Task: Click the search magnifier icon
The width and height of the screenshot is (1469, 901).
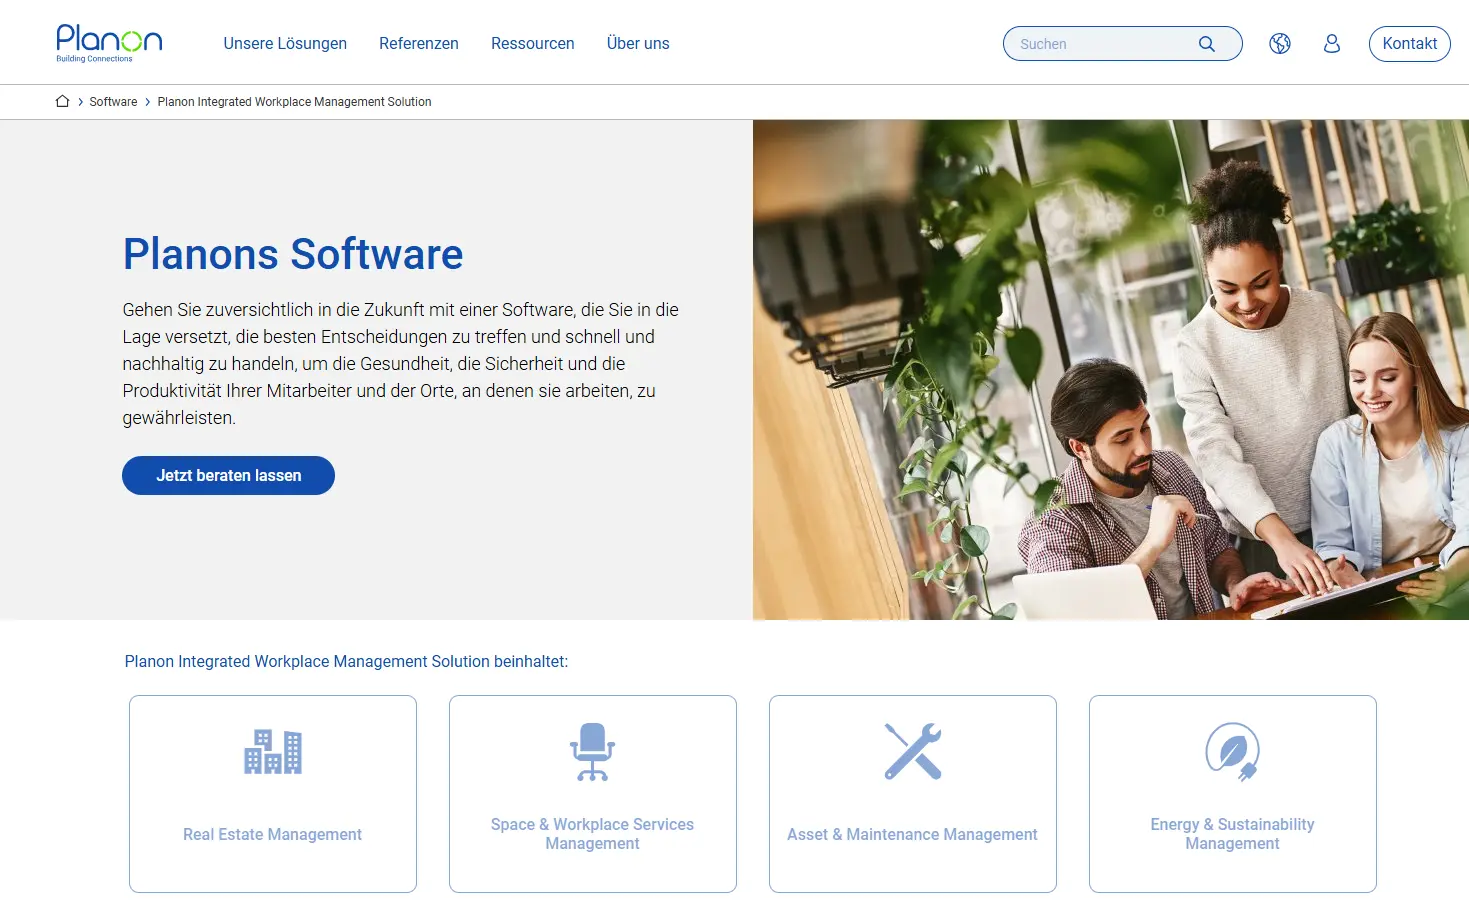Action: [x=1207, y=44]
